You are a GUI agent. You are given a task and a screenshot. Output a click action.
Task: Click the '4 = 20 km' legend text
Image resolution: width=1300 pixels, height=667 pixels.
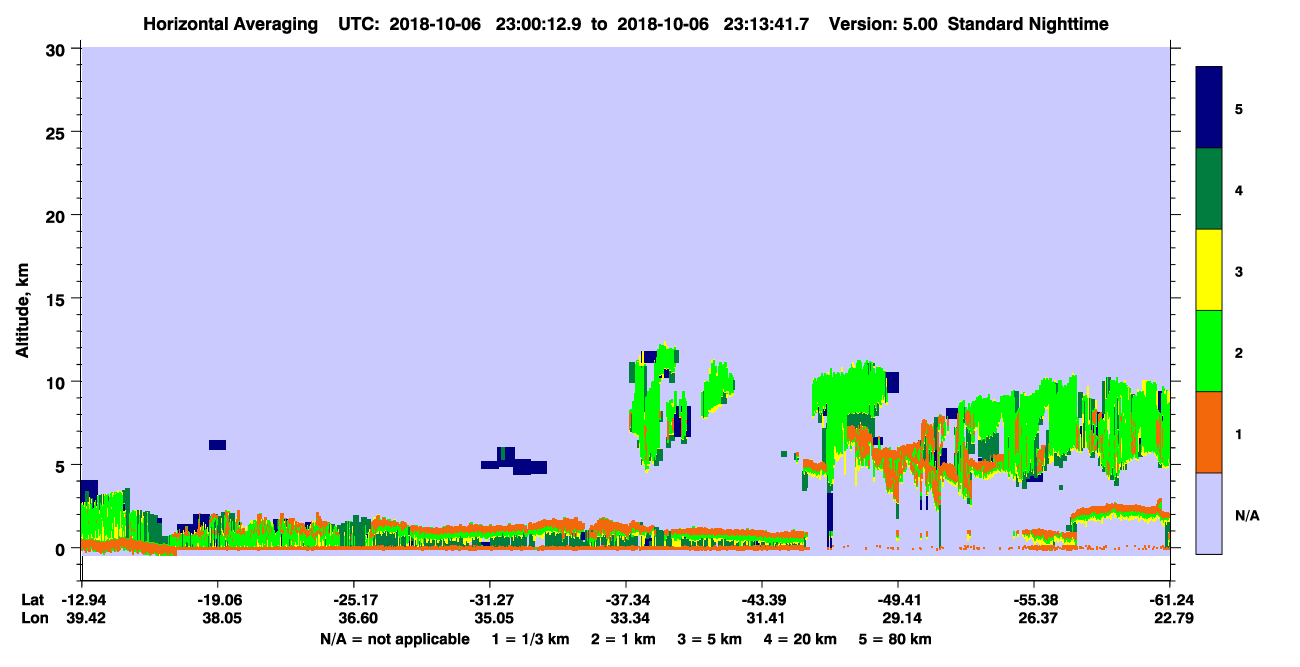click(798, 639)
